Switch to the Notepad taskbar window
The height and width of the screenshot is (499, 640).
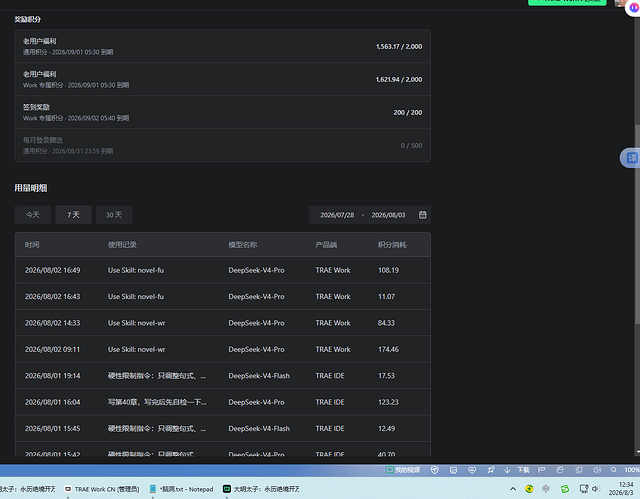[x=182, y=489]
